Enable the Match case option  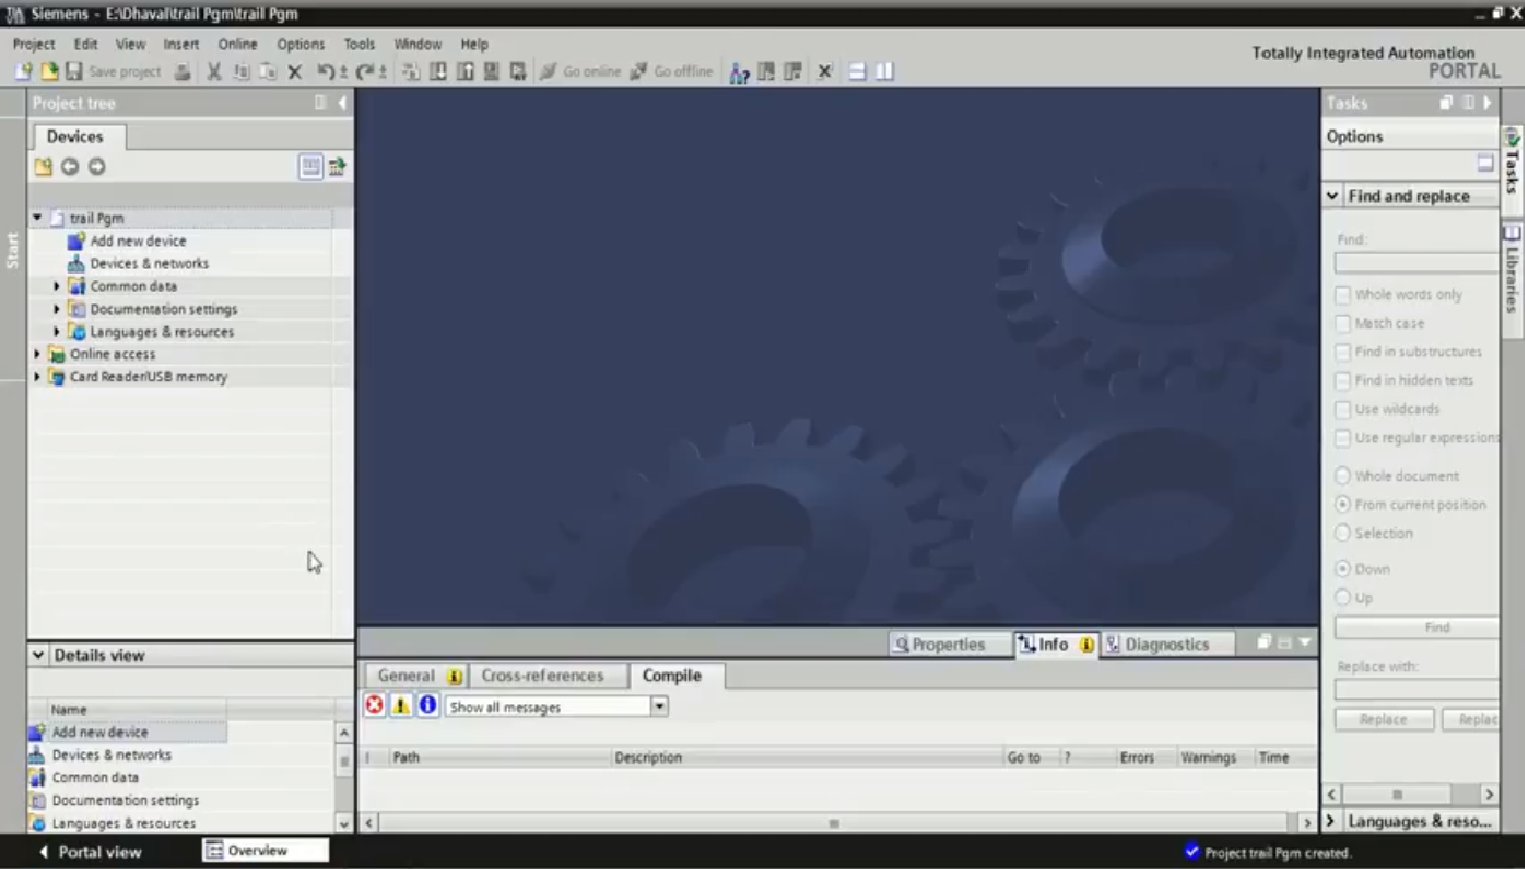(x=1343, y=323)
